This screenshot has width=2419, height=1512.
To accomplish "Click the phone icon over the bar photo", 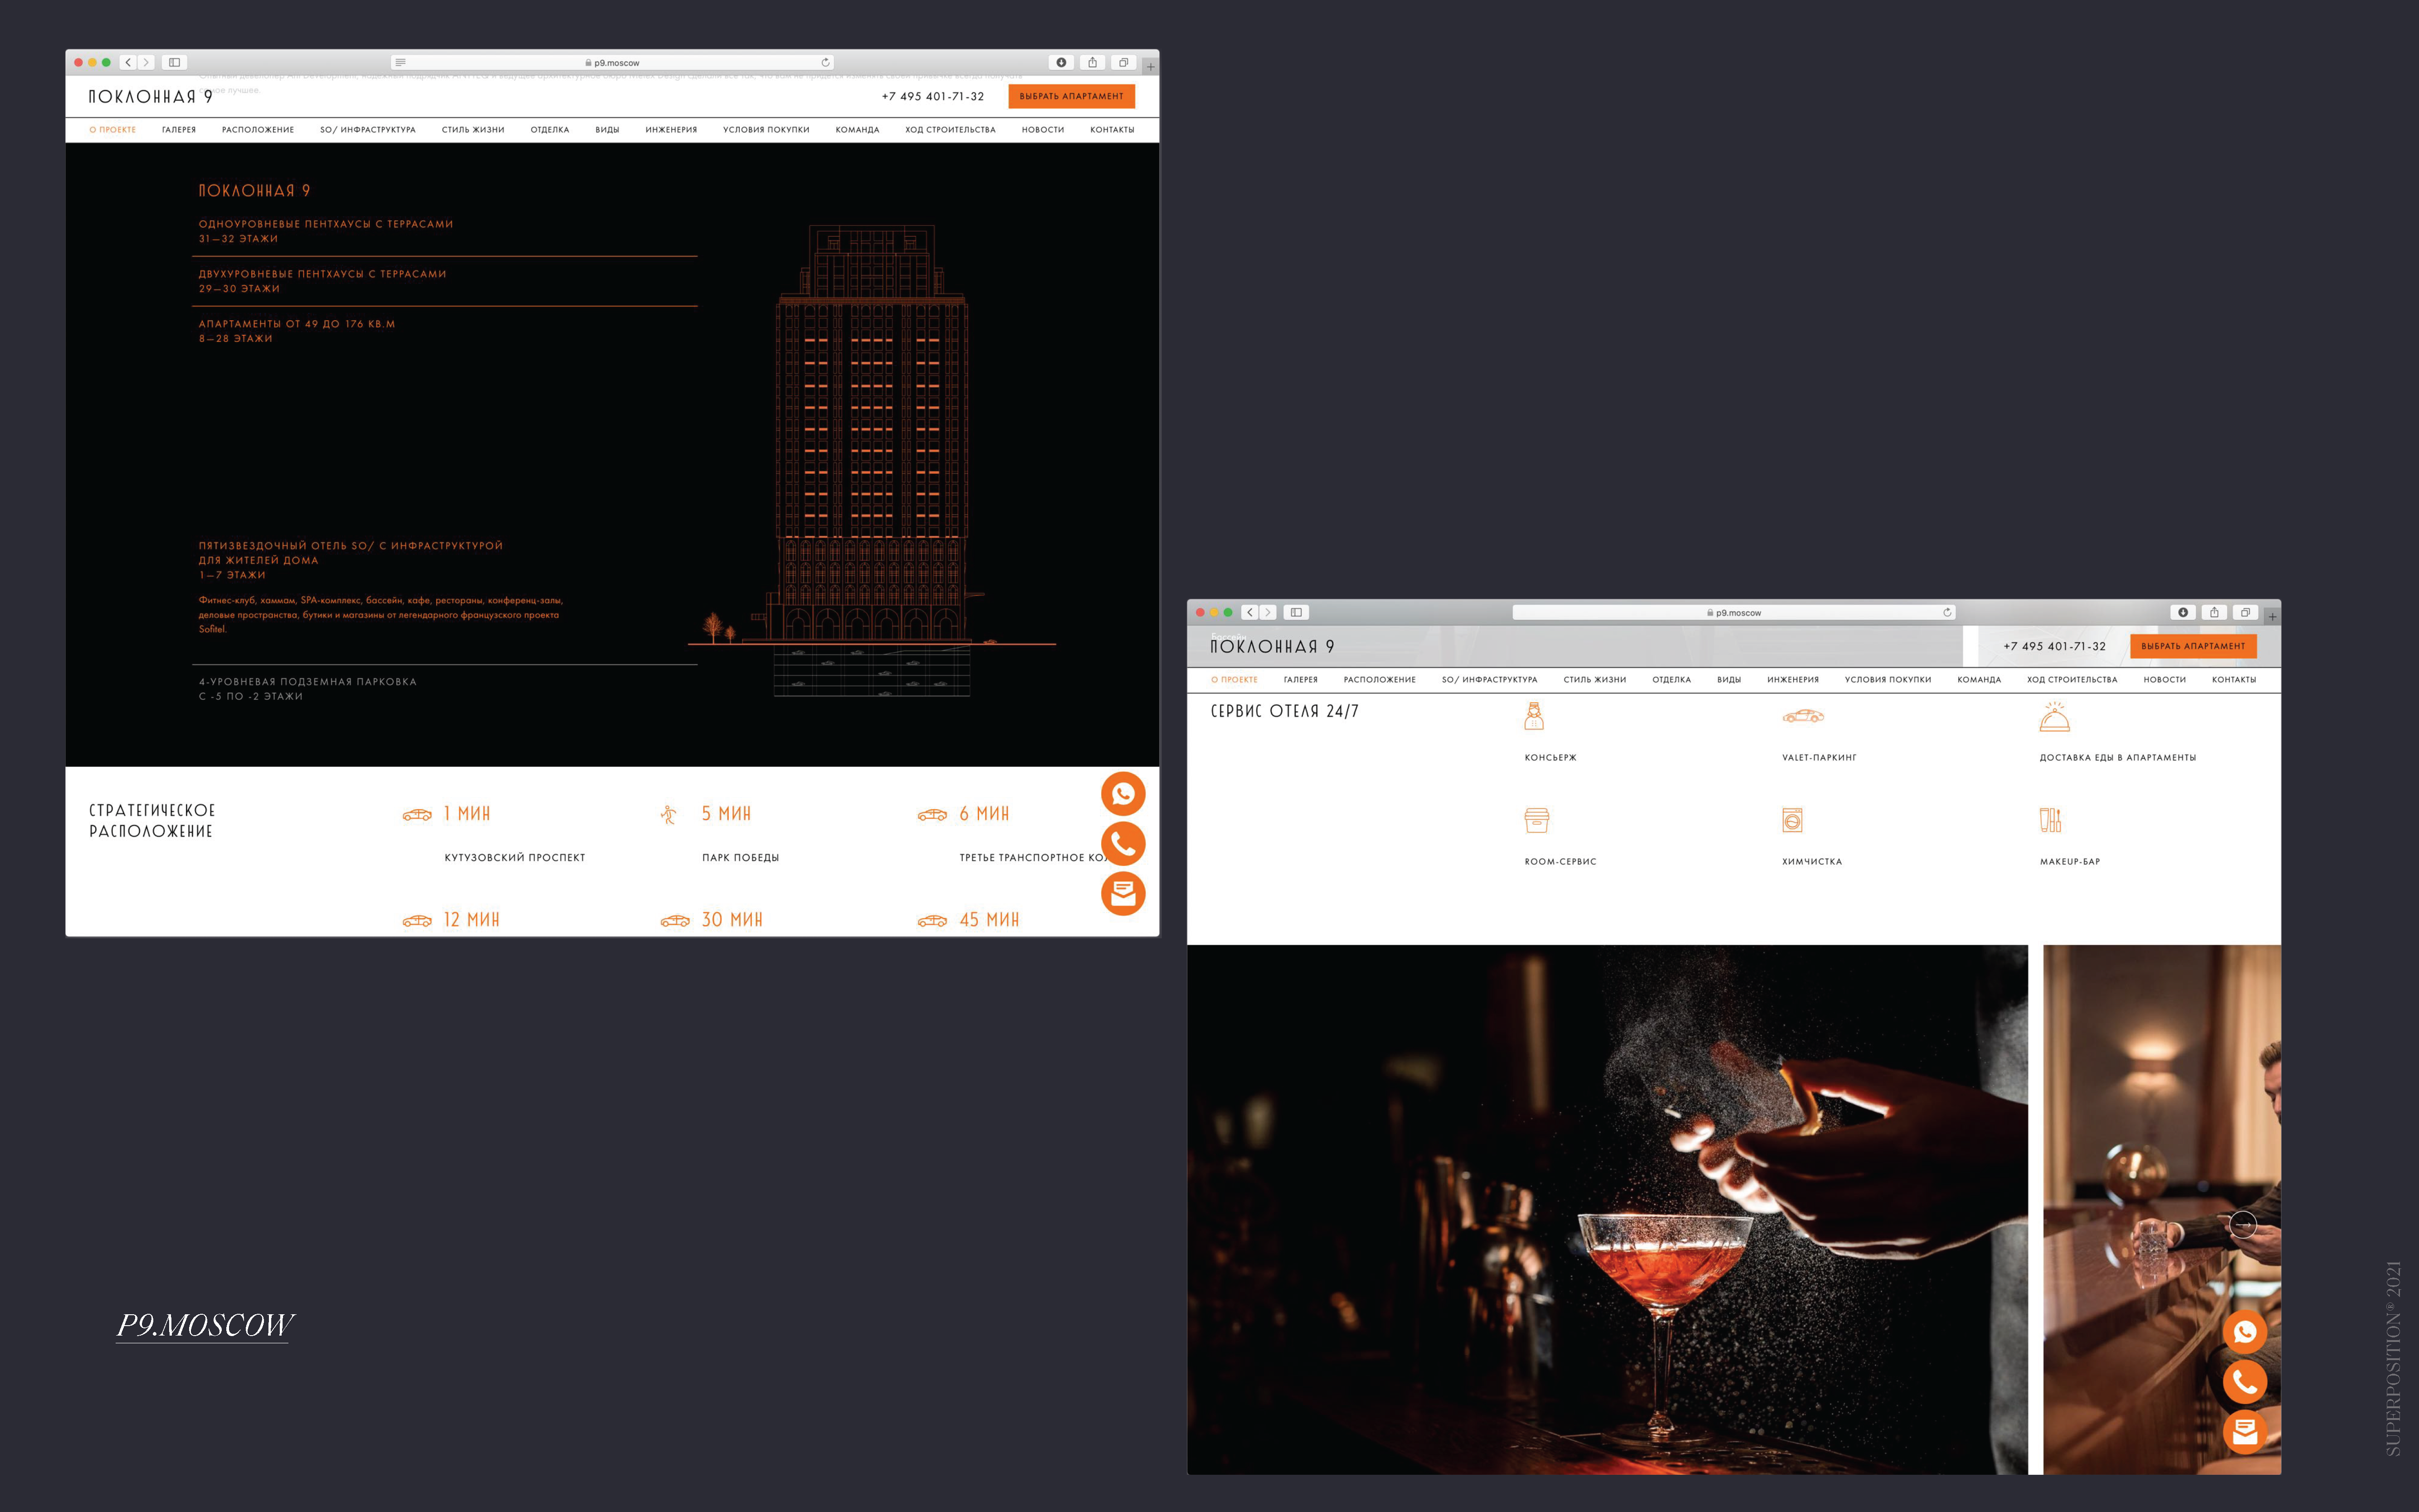I will click(x=2244, y=1382).
